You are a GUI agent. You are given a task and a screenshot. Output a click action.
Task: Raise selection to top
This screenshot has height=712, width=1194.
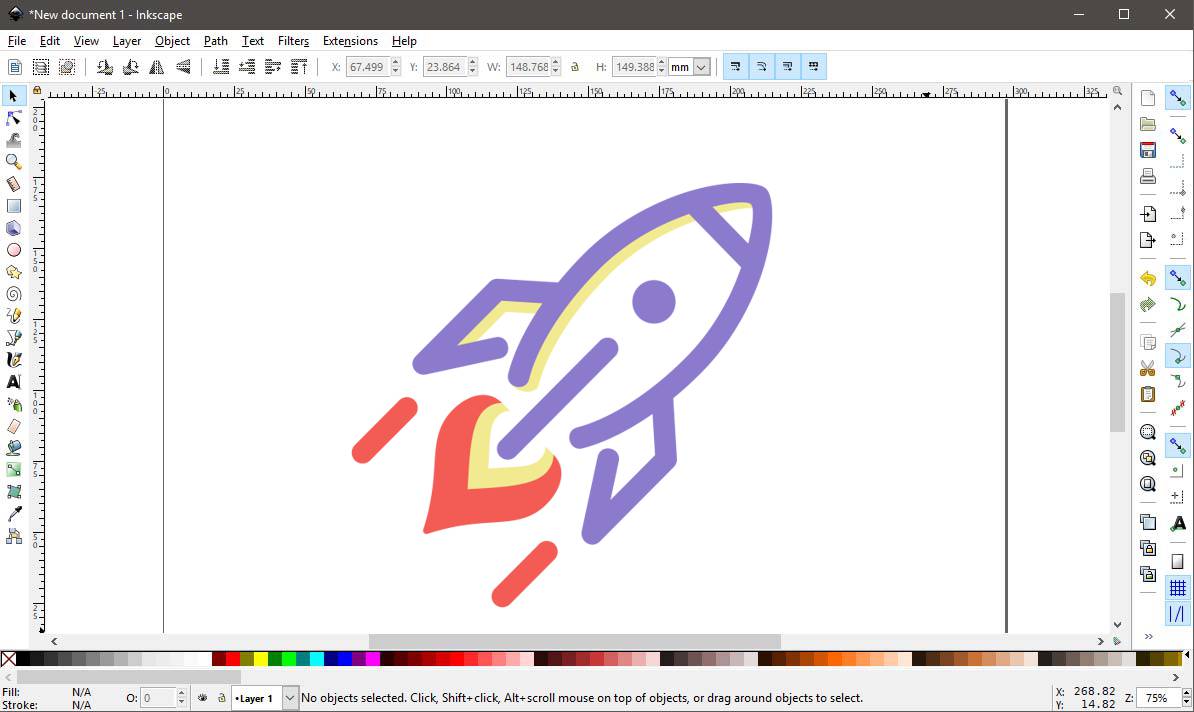click(x=297, y=66)
